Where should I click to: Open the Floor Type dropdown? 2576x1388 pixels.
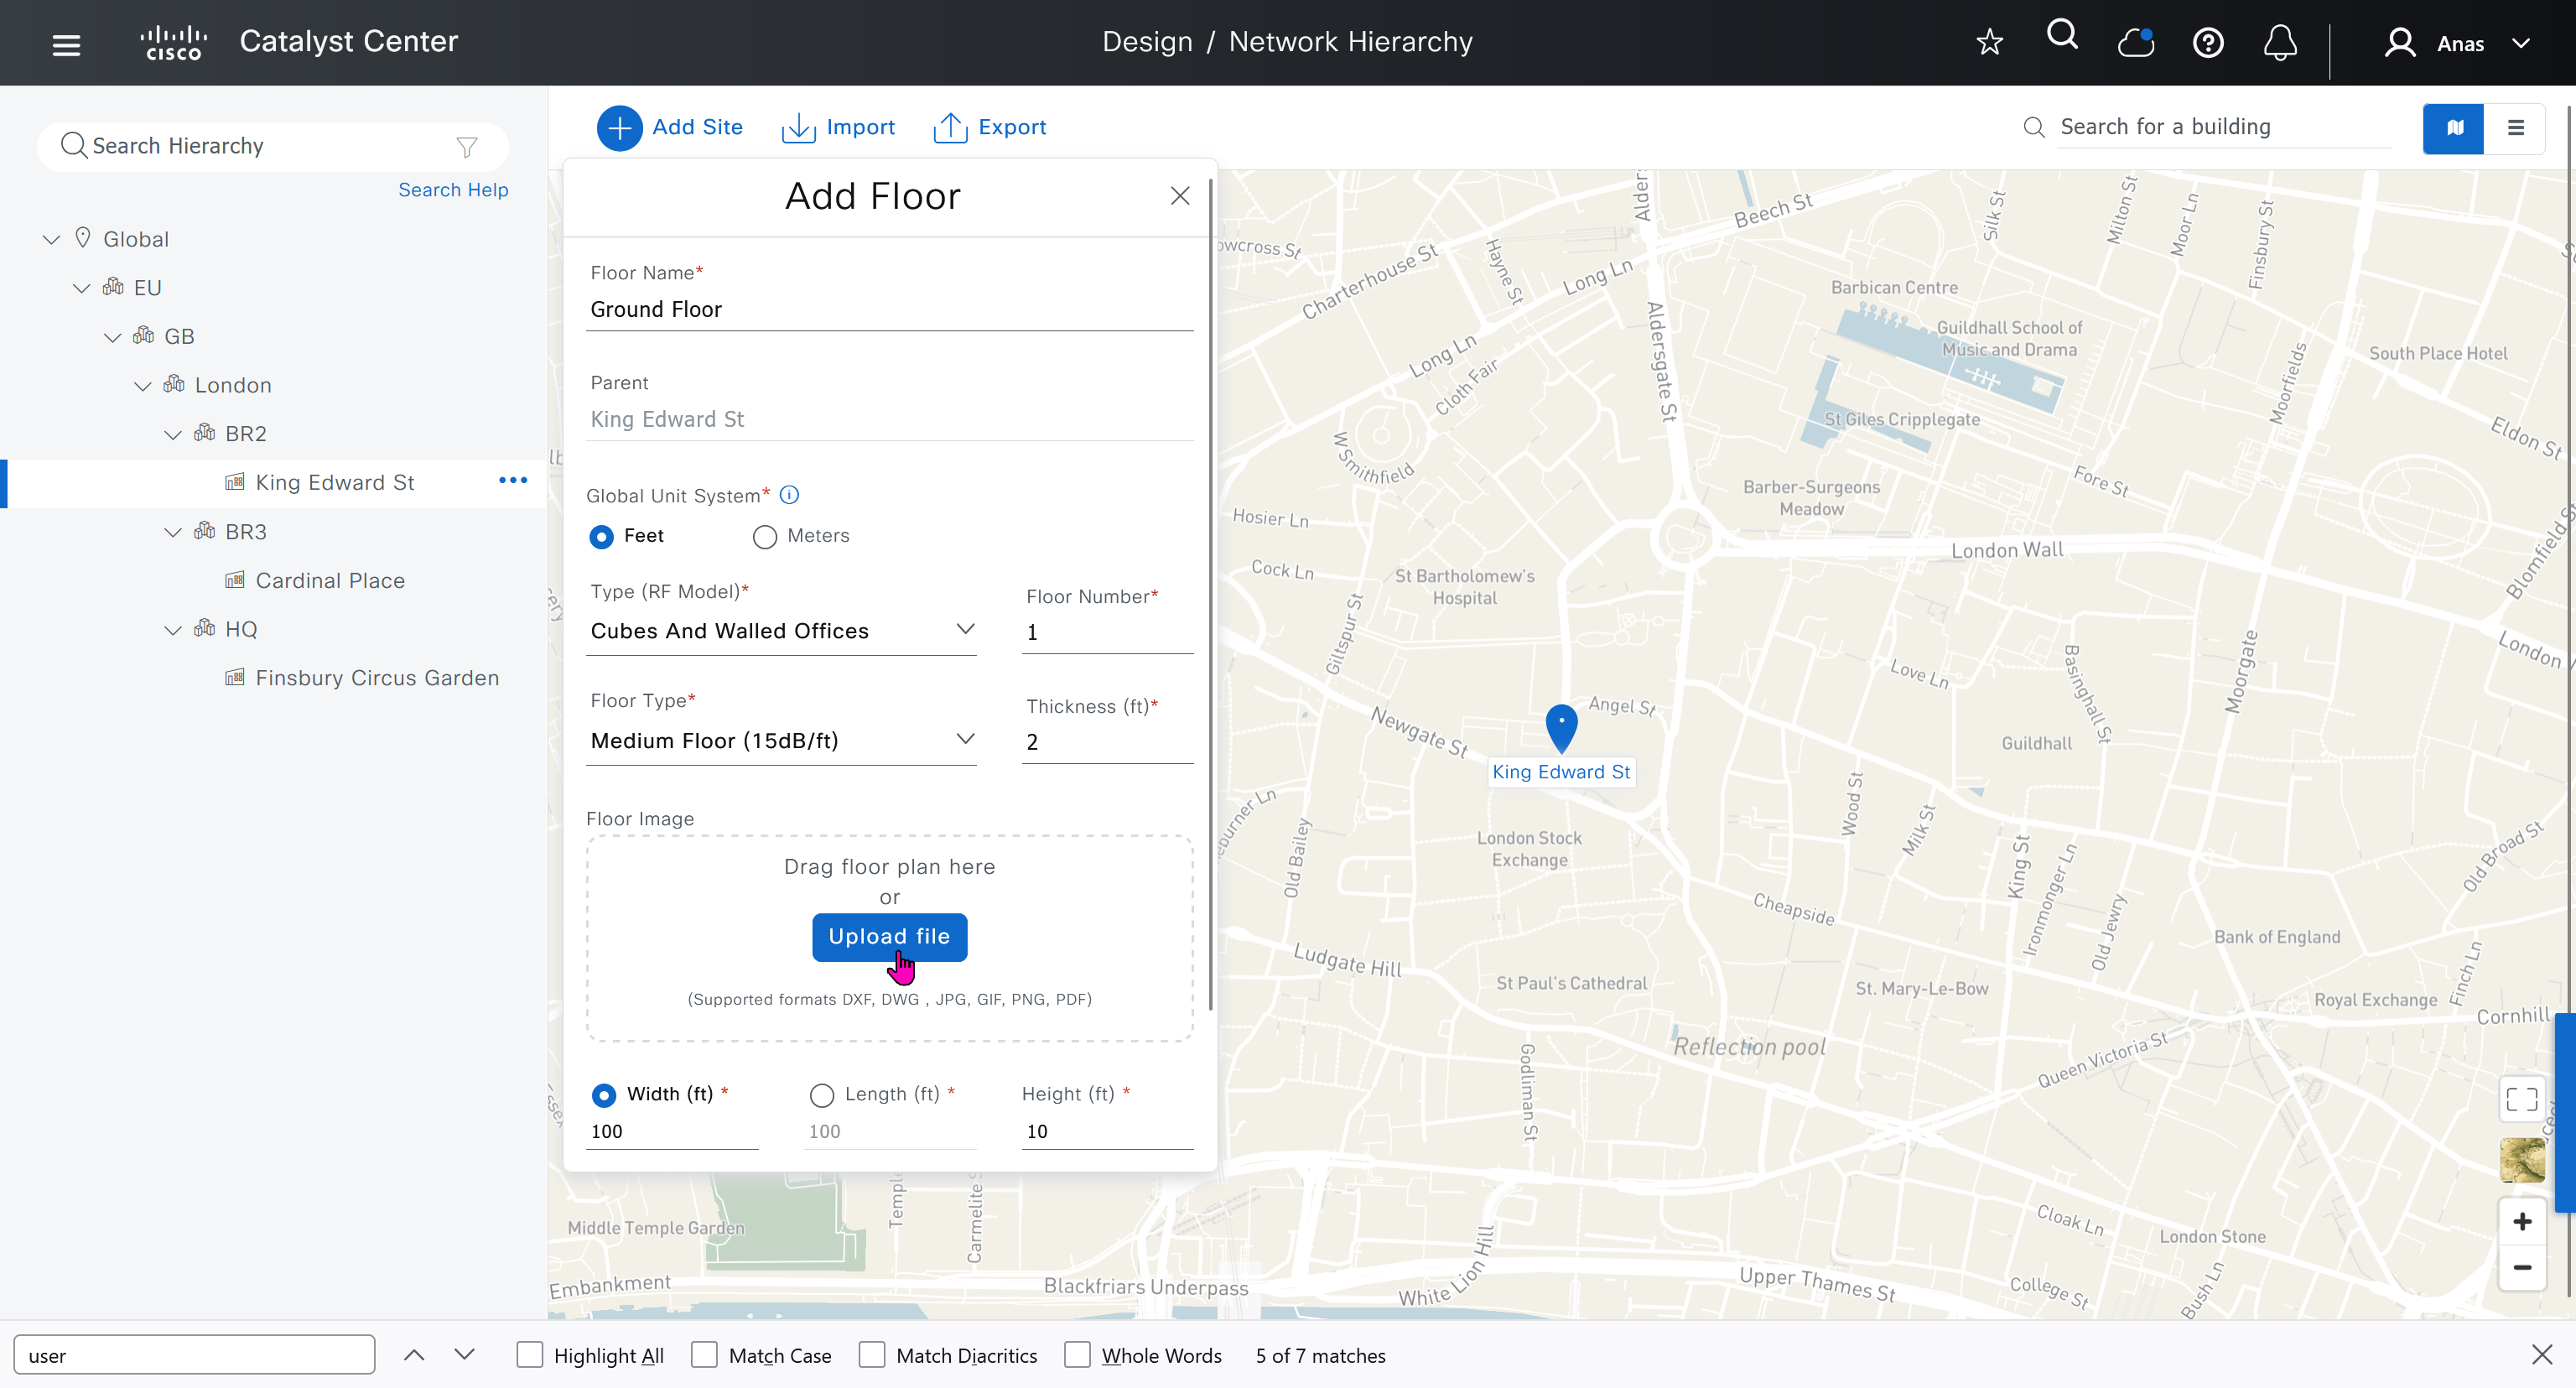pos(780,741)
